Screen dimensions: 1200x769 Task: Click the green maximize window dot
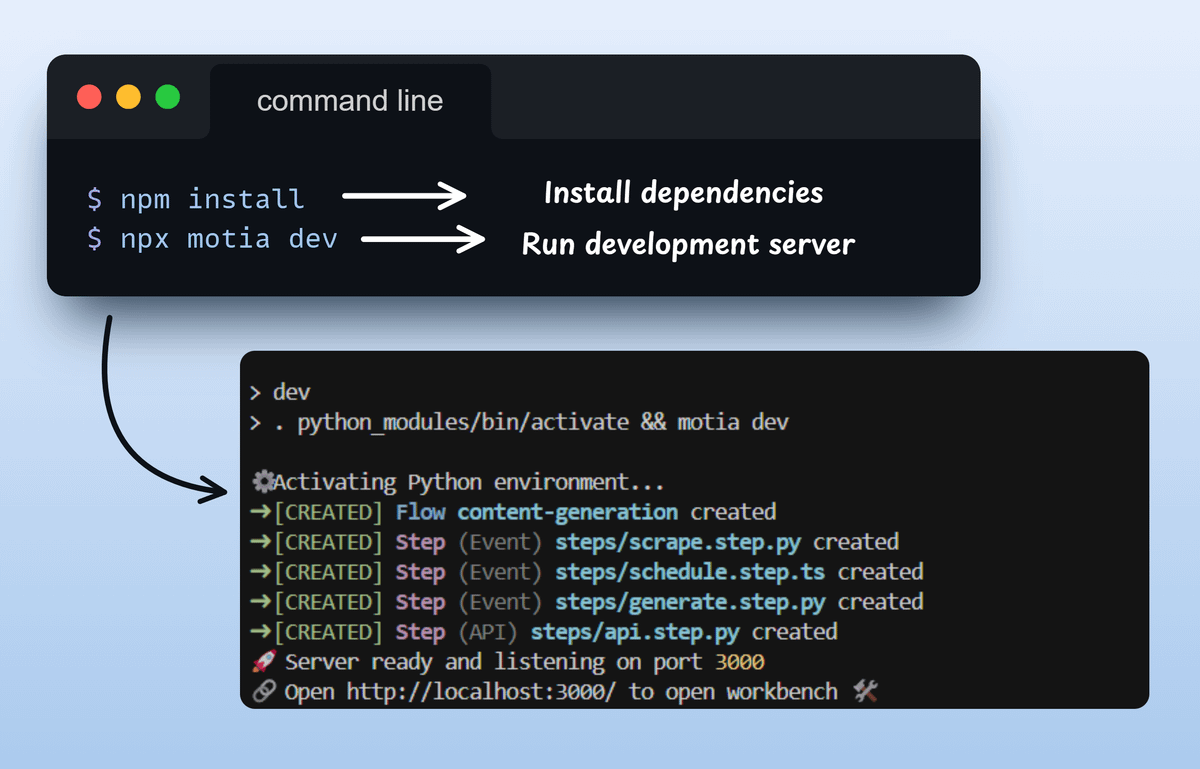168,97
